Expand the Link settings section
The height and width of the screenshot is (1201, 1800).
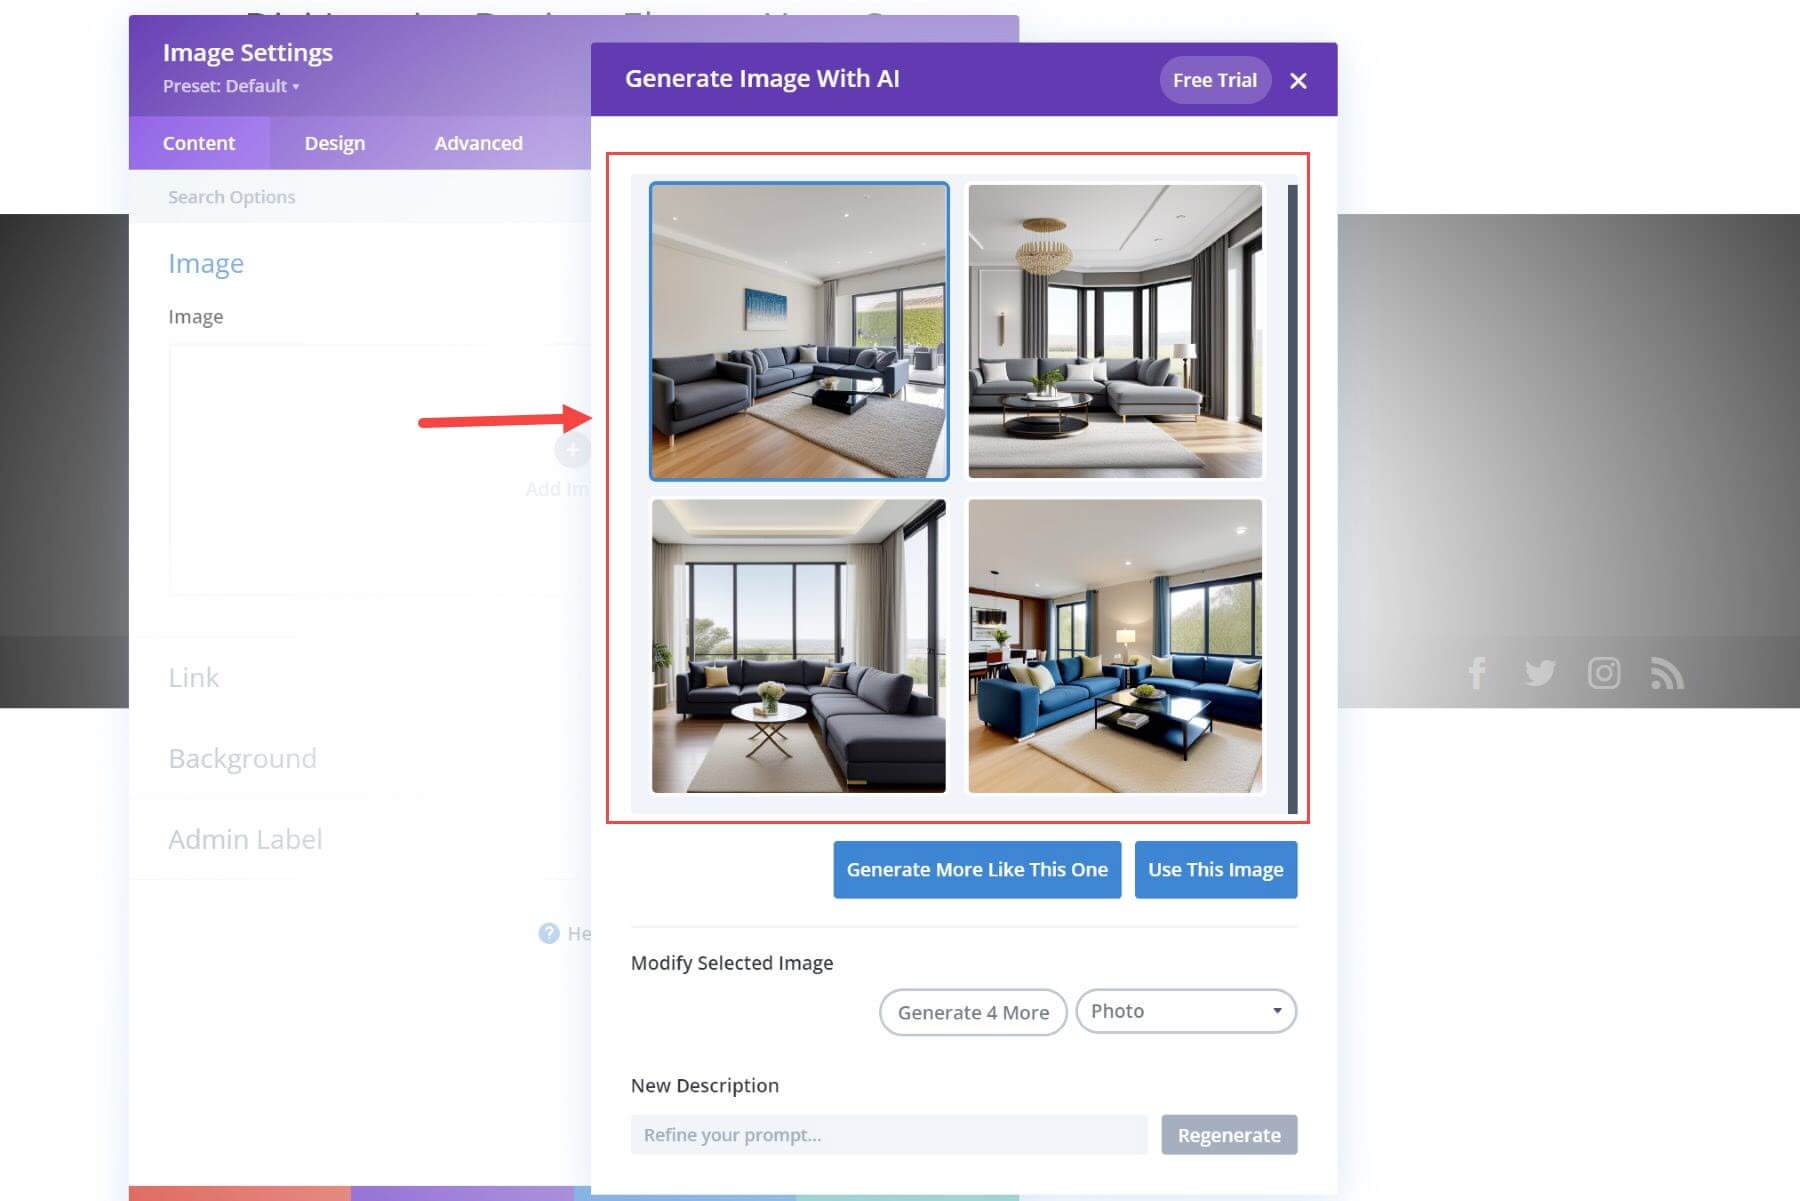193,677
